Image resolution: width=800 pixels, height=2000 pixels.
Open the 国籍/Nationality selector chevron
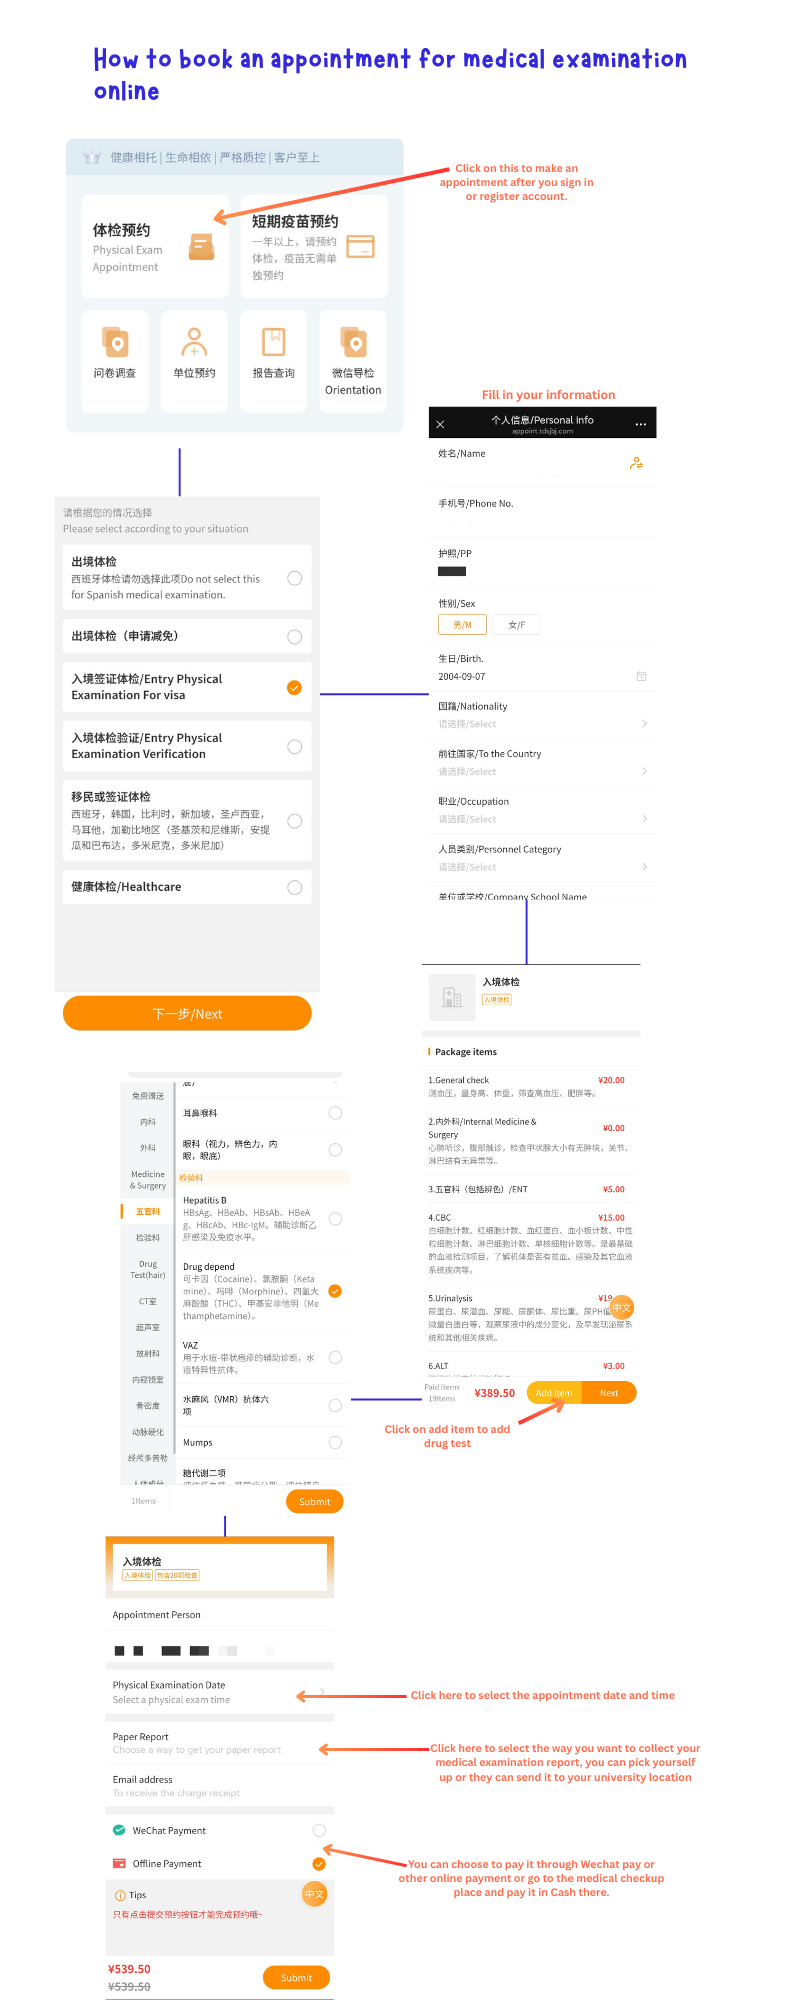tap(644, 723)
